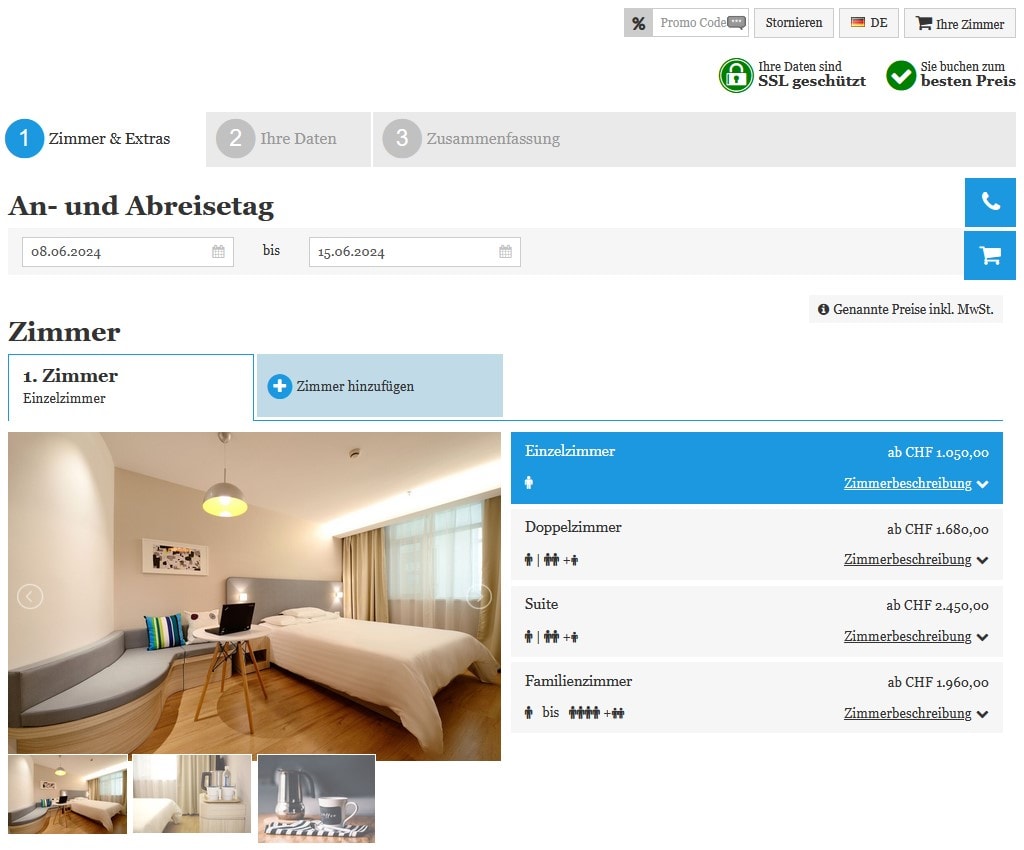Go to step 2 Ihre Daten
Viewport: 1024px width, 850px height.
coord(288,139)
